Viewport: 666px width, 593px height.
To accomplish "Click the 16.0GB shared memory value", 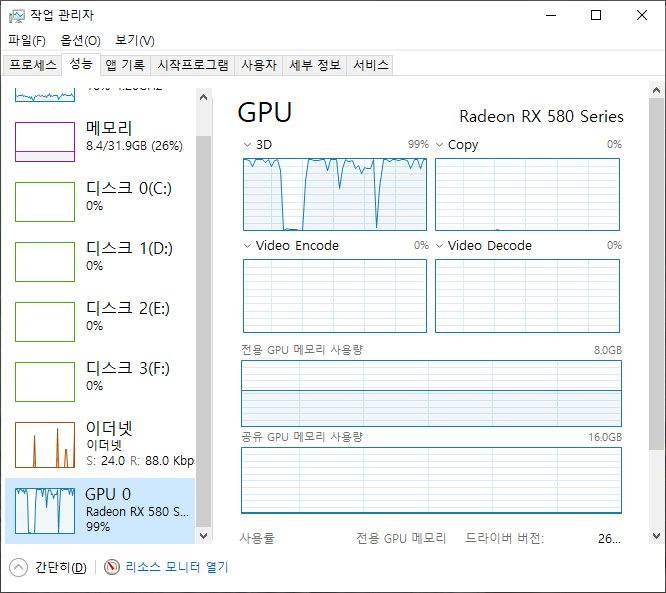I will coord(605,438).
